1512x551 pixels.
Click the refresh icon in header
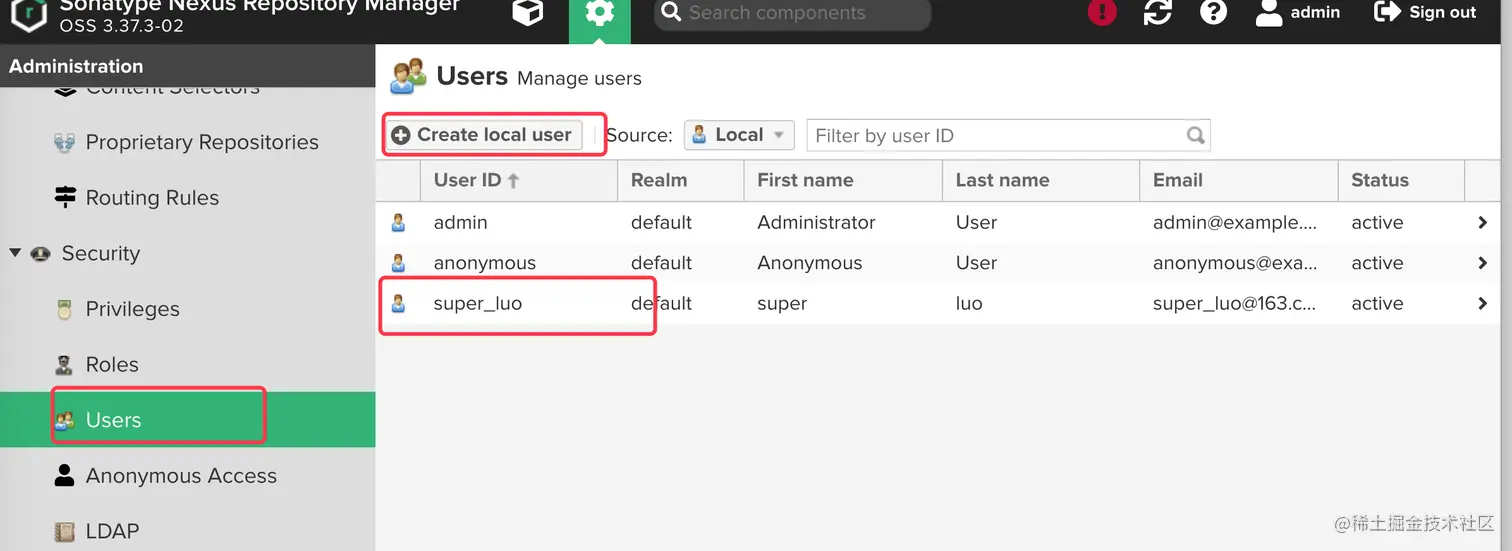pos(1158,12)
